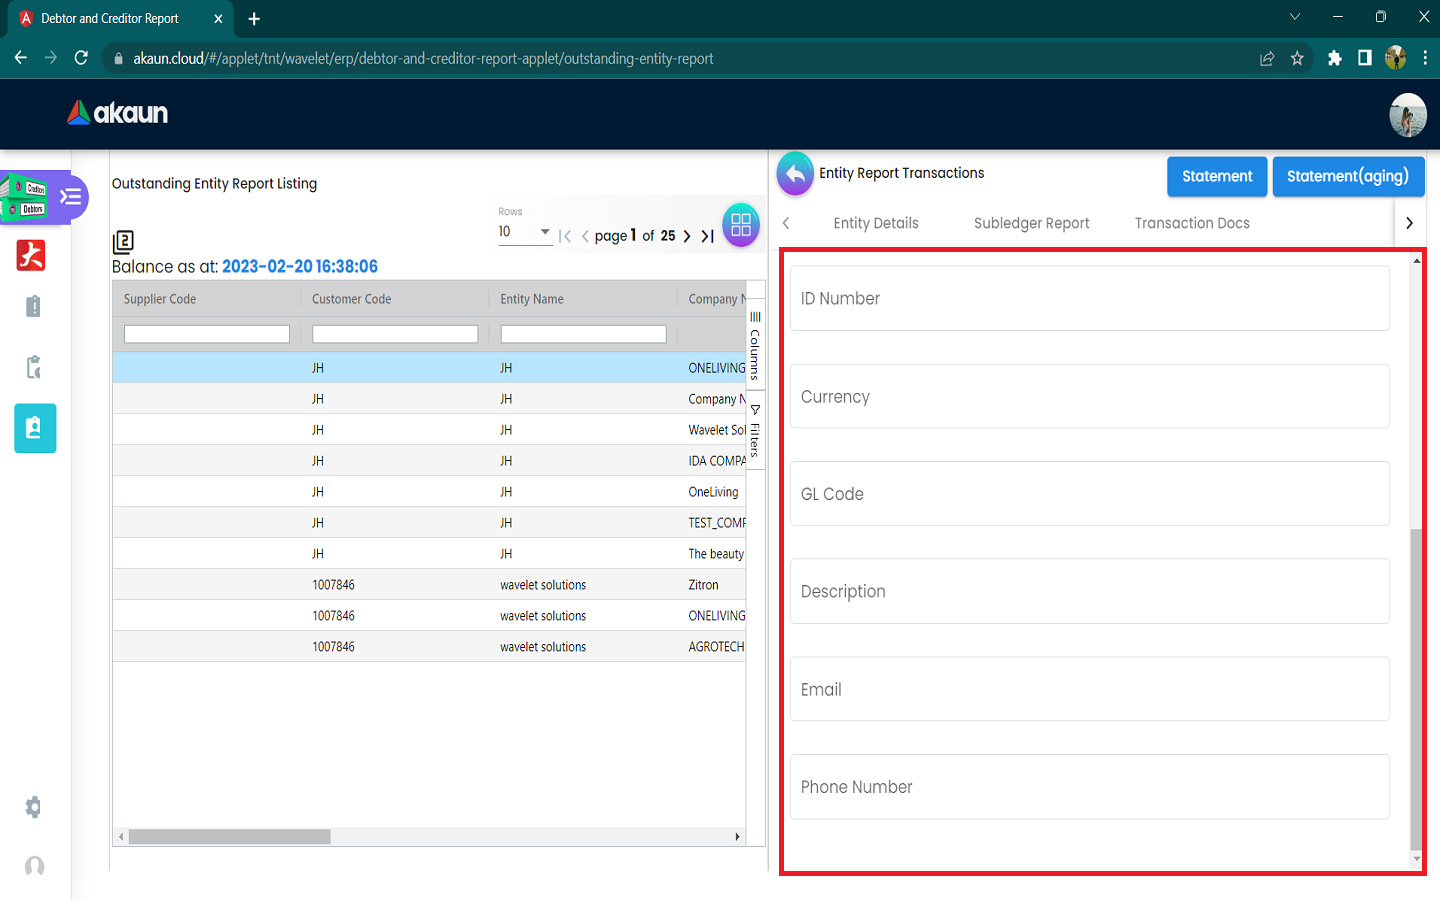Open the Rows per page dropdown
1440x900 pixels.
click(x=525, y=232)
